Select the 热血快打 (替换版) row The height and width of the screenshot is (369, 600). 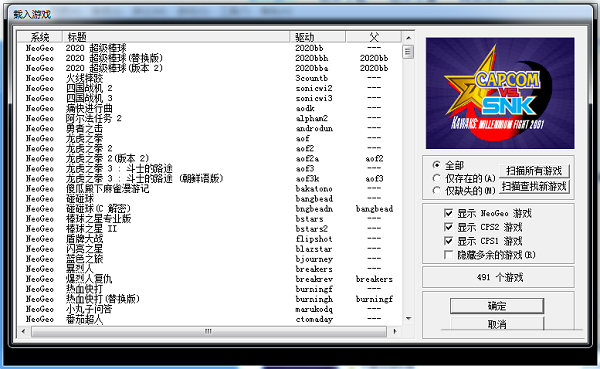[209, 299]
